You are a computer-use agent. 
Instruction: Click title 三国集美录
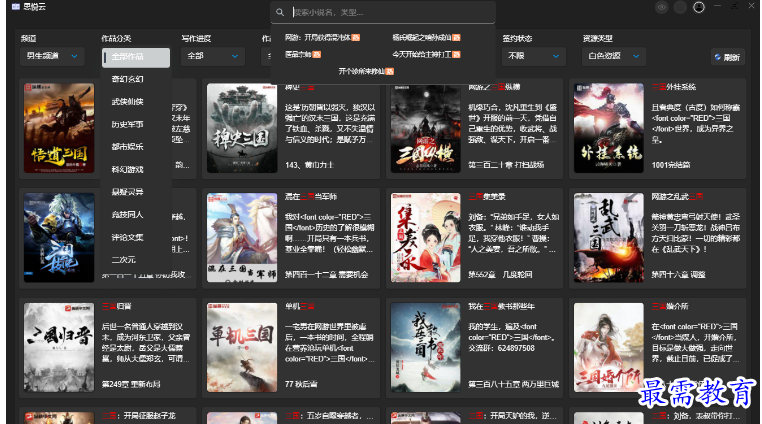click(x=487, y=197)
